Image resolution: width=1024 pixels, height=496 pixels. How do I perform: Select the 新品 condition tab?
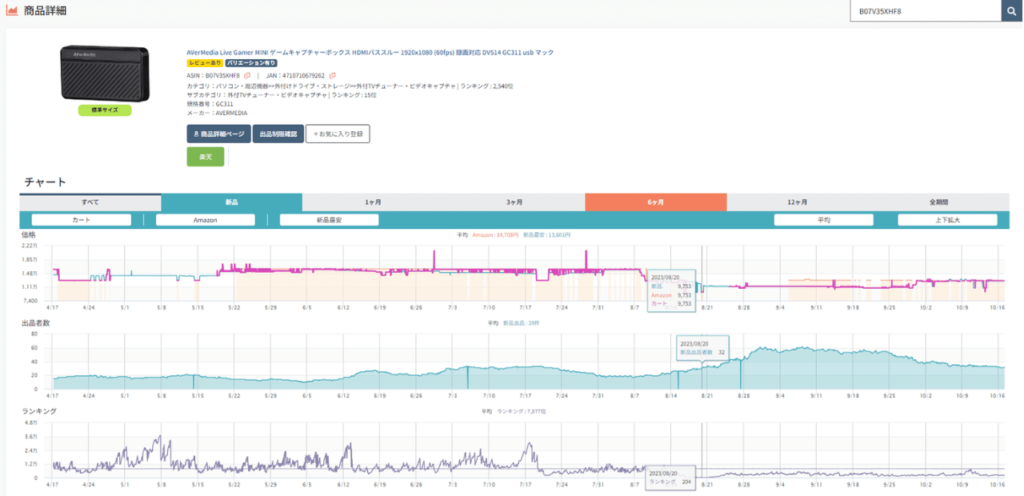pos(231,202)
